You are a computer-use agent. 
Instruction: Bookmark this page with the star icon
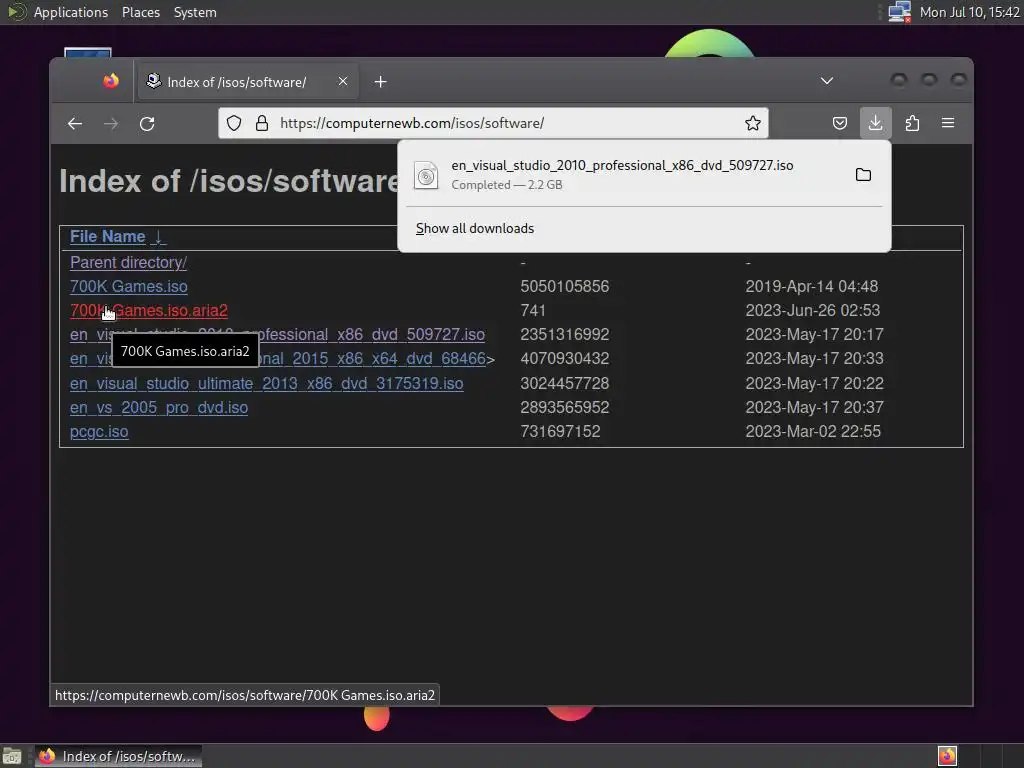[752, 123]
